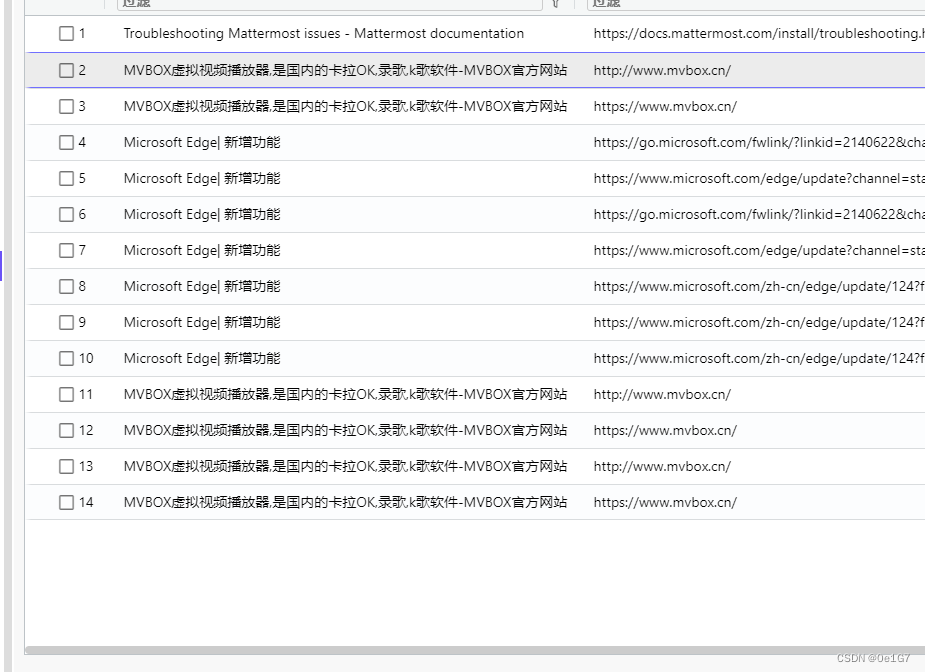Click the MVBOX title in row 2
The width and height of the screenshot is (925, 672).
pos(345,71)
